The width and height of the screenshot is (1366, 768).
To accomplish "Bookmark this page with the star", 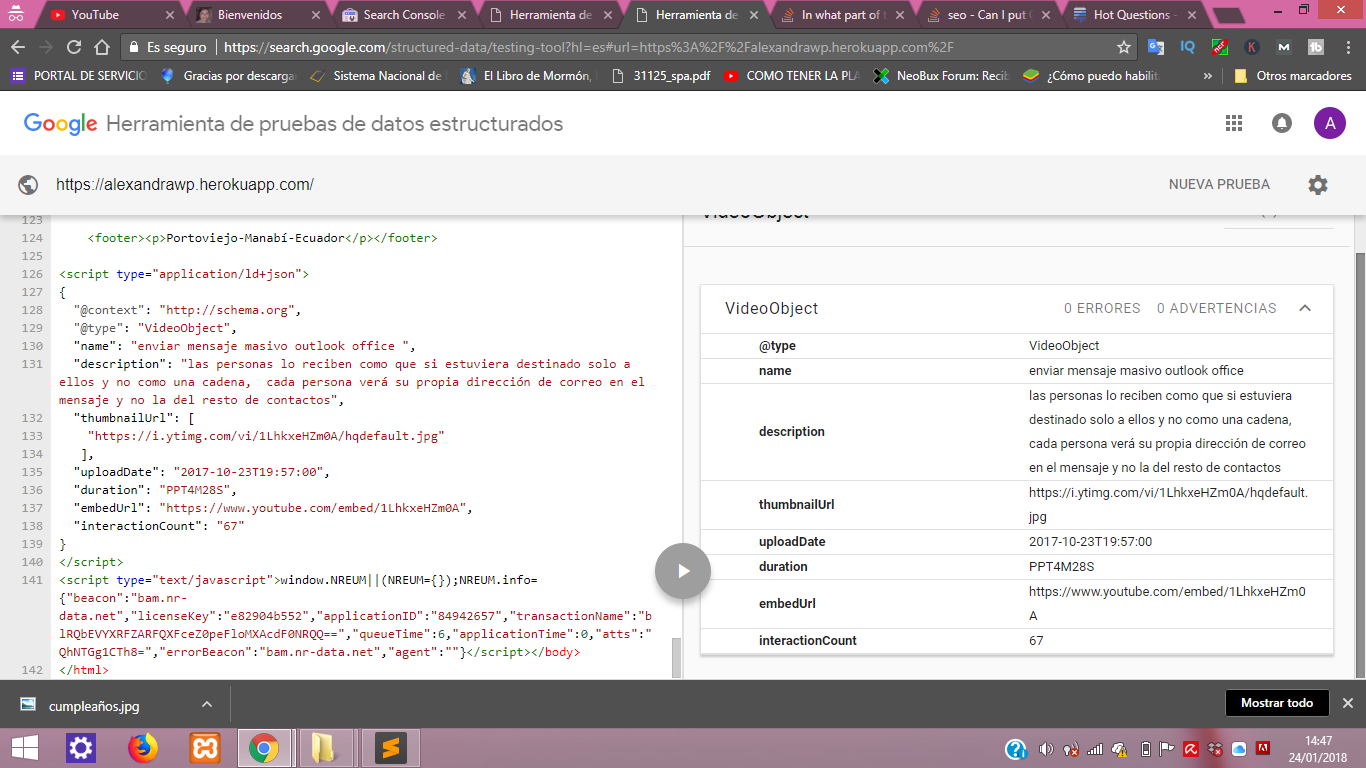I will click(1124, 47).
